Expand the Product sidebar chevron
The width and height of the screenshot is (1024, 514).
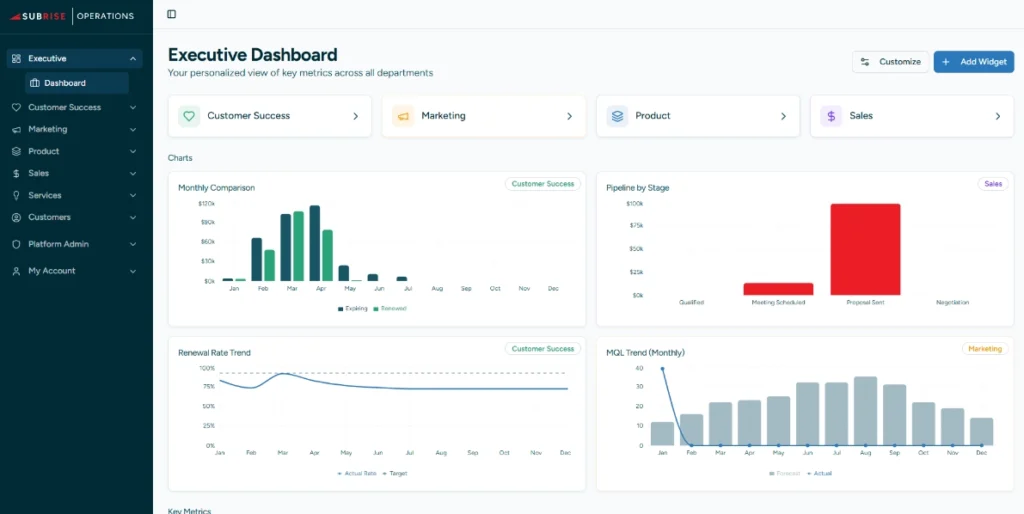(133, 152)
